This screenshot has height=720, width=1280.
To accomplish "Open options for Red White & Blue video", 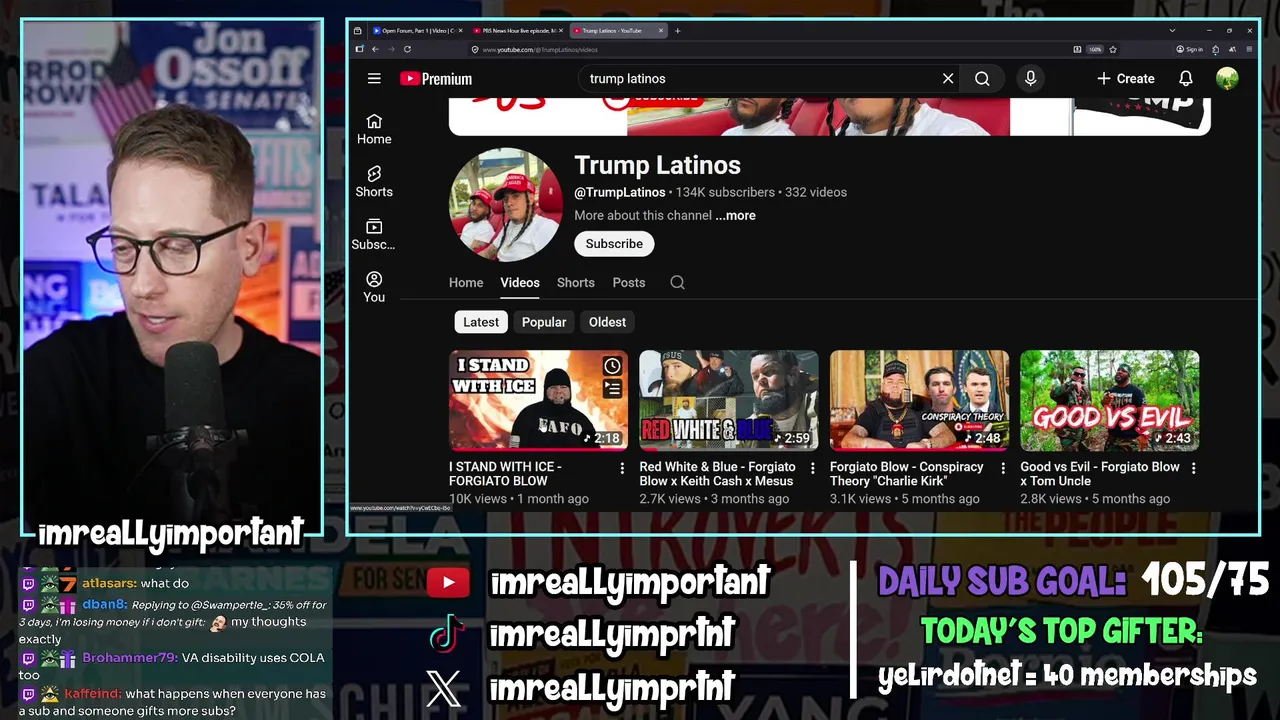I will click(812, 468).
